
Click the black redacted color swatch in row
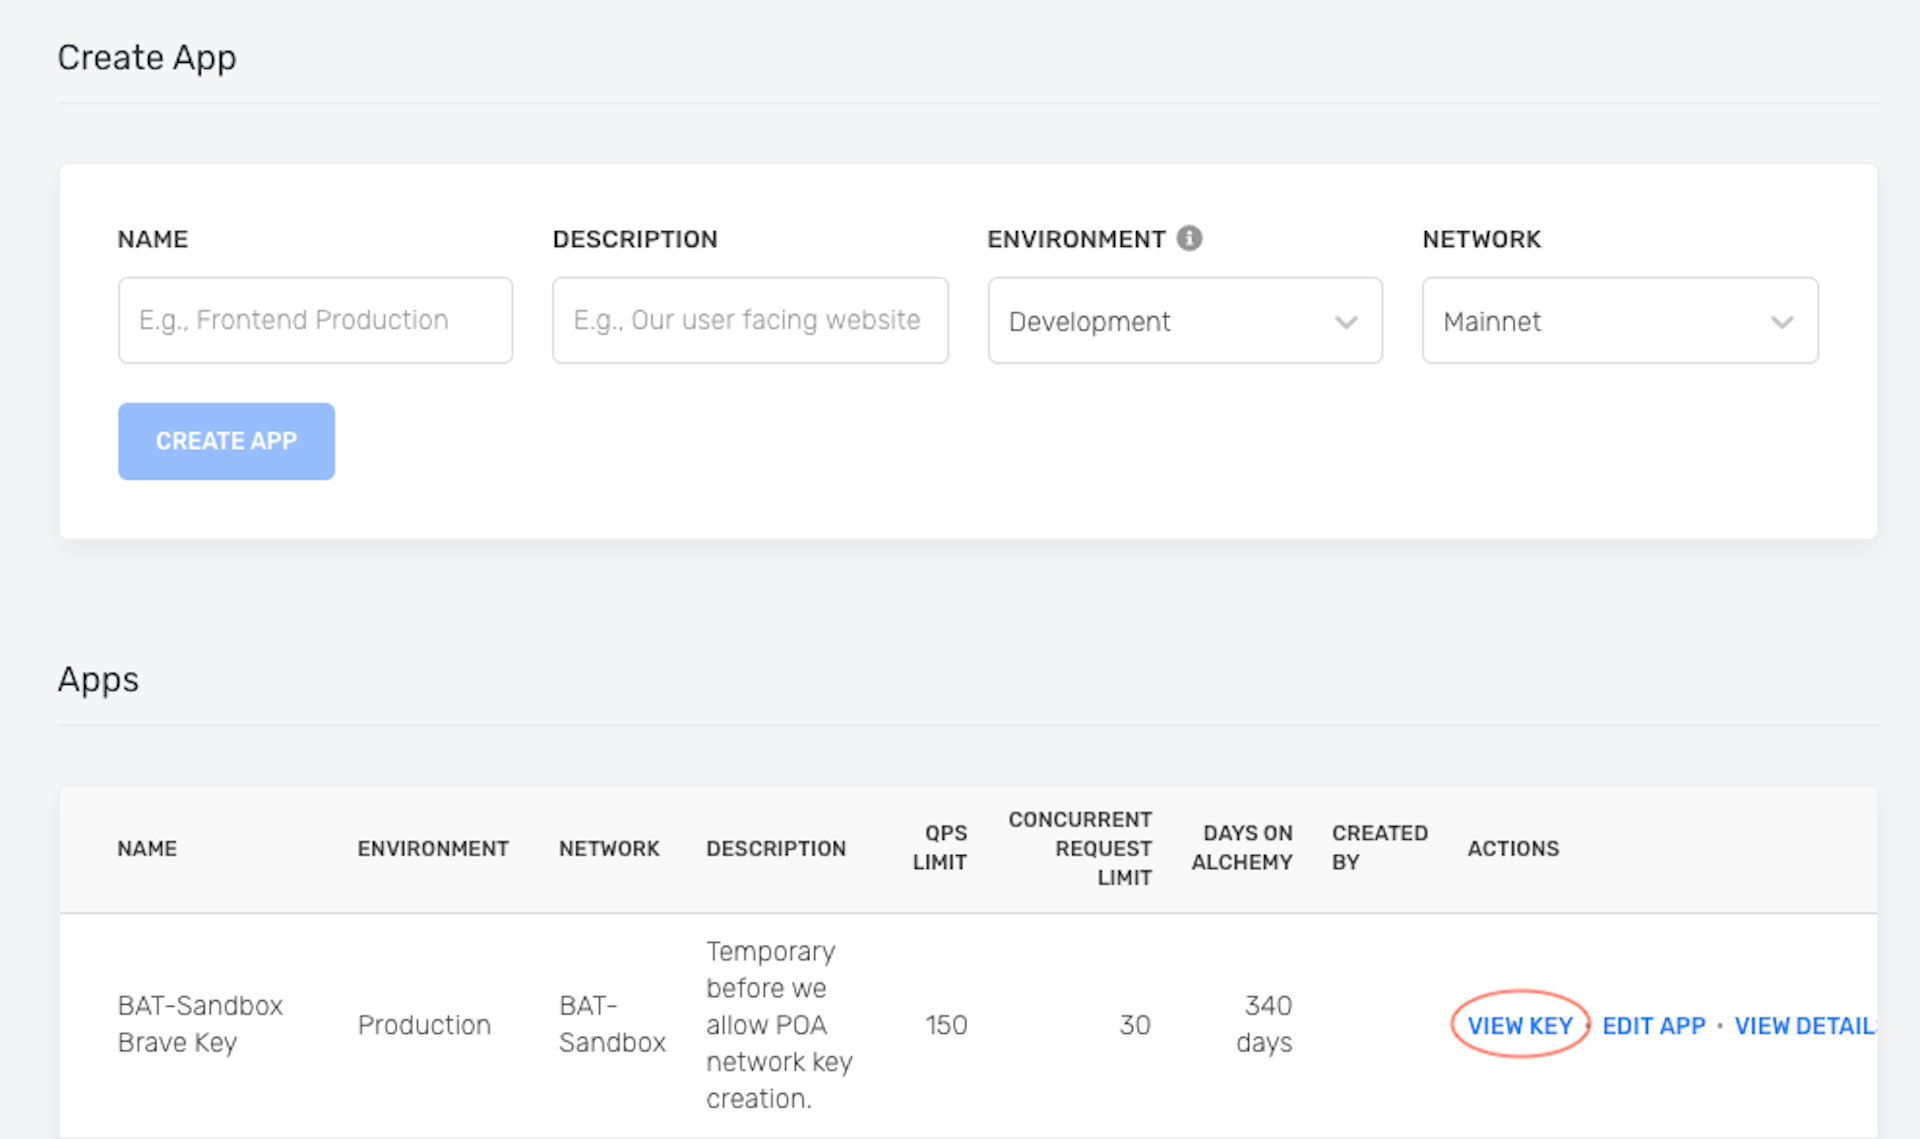click(x=1374, y=1026)
